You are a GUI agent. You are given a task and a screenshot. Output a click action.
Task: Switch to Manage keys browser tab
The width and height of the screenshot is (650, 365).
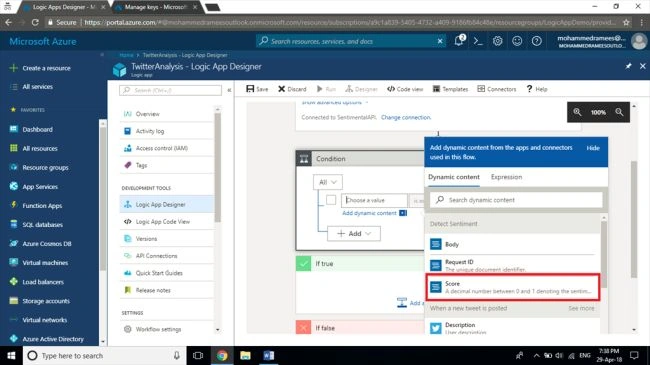click(155, 7)
